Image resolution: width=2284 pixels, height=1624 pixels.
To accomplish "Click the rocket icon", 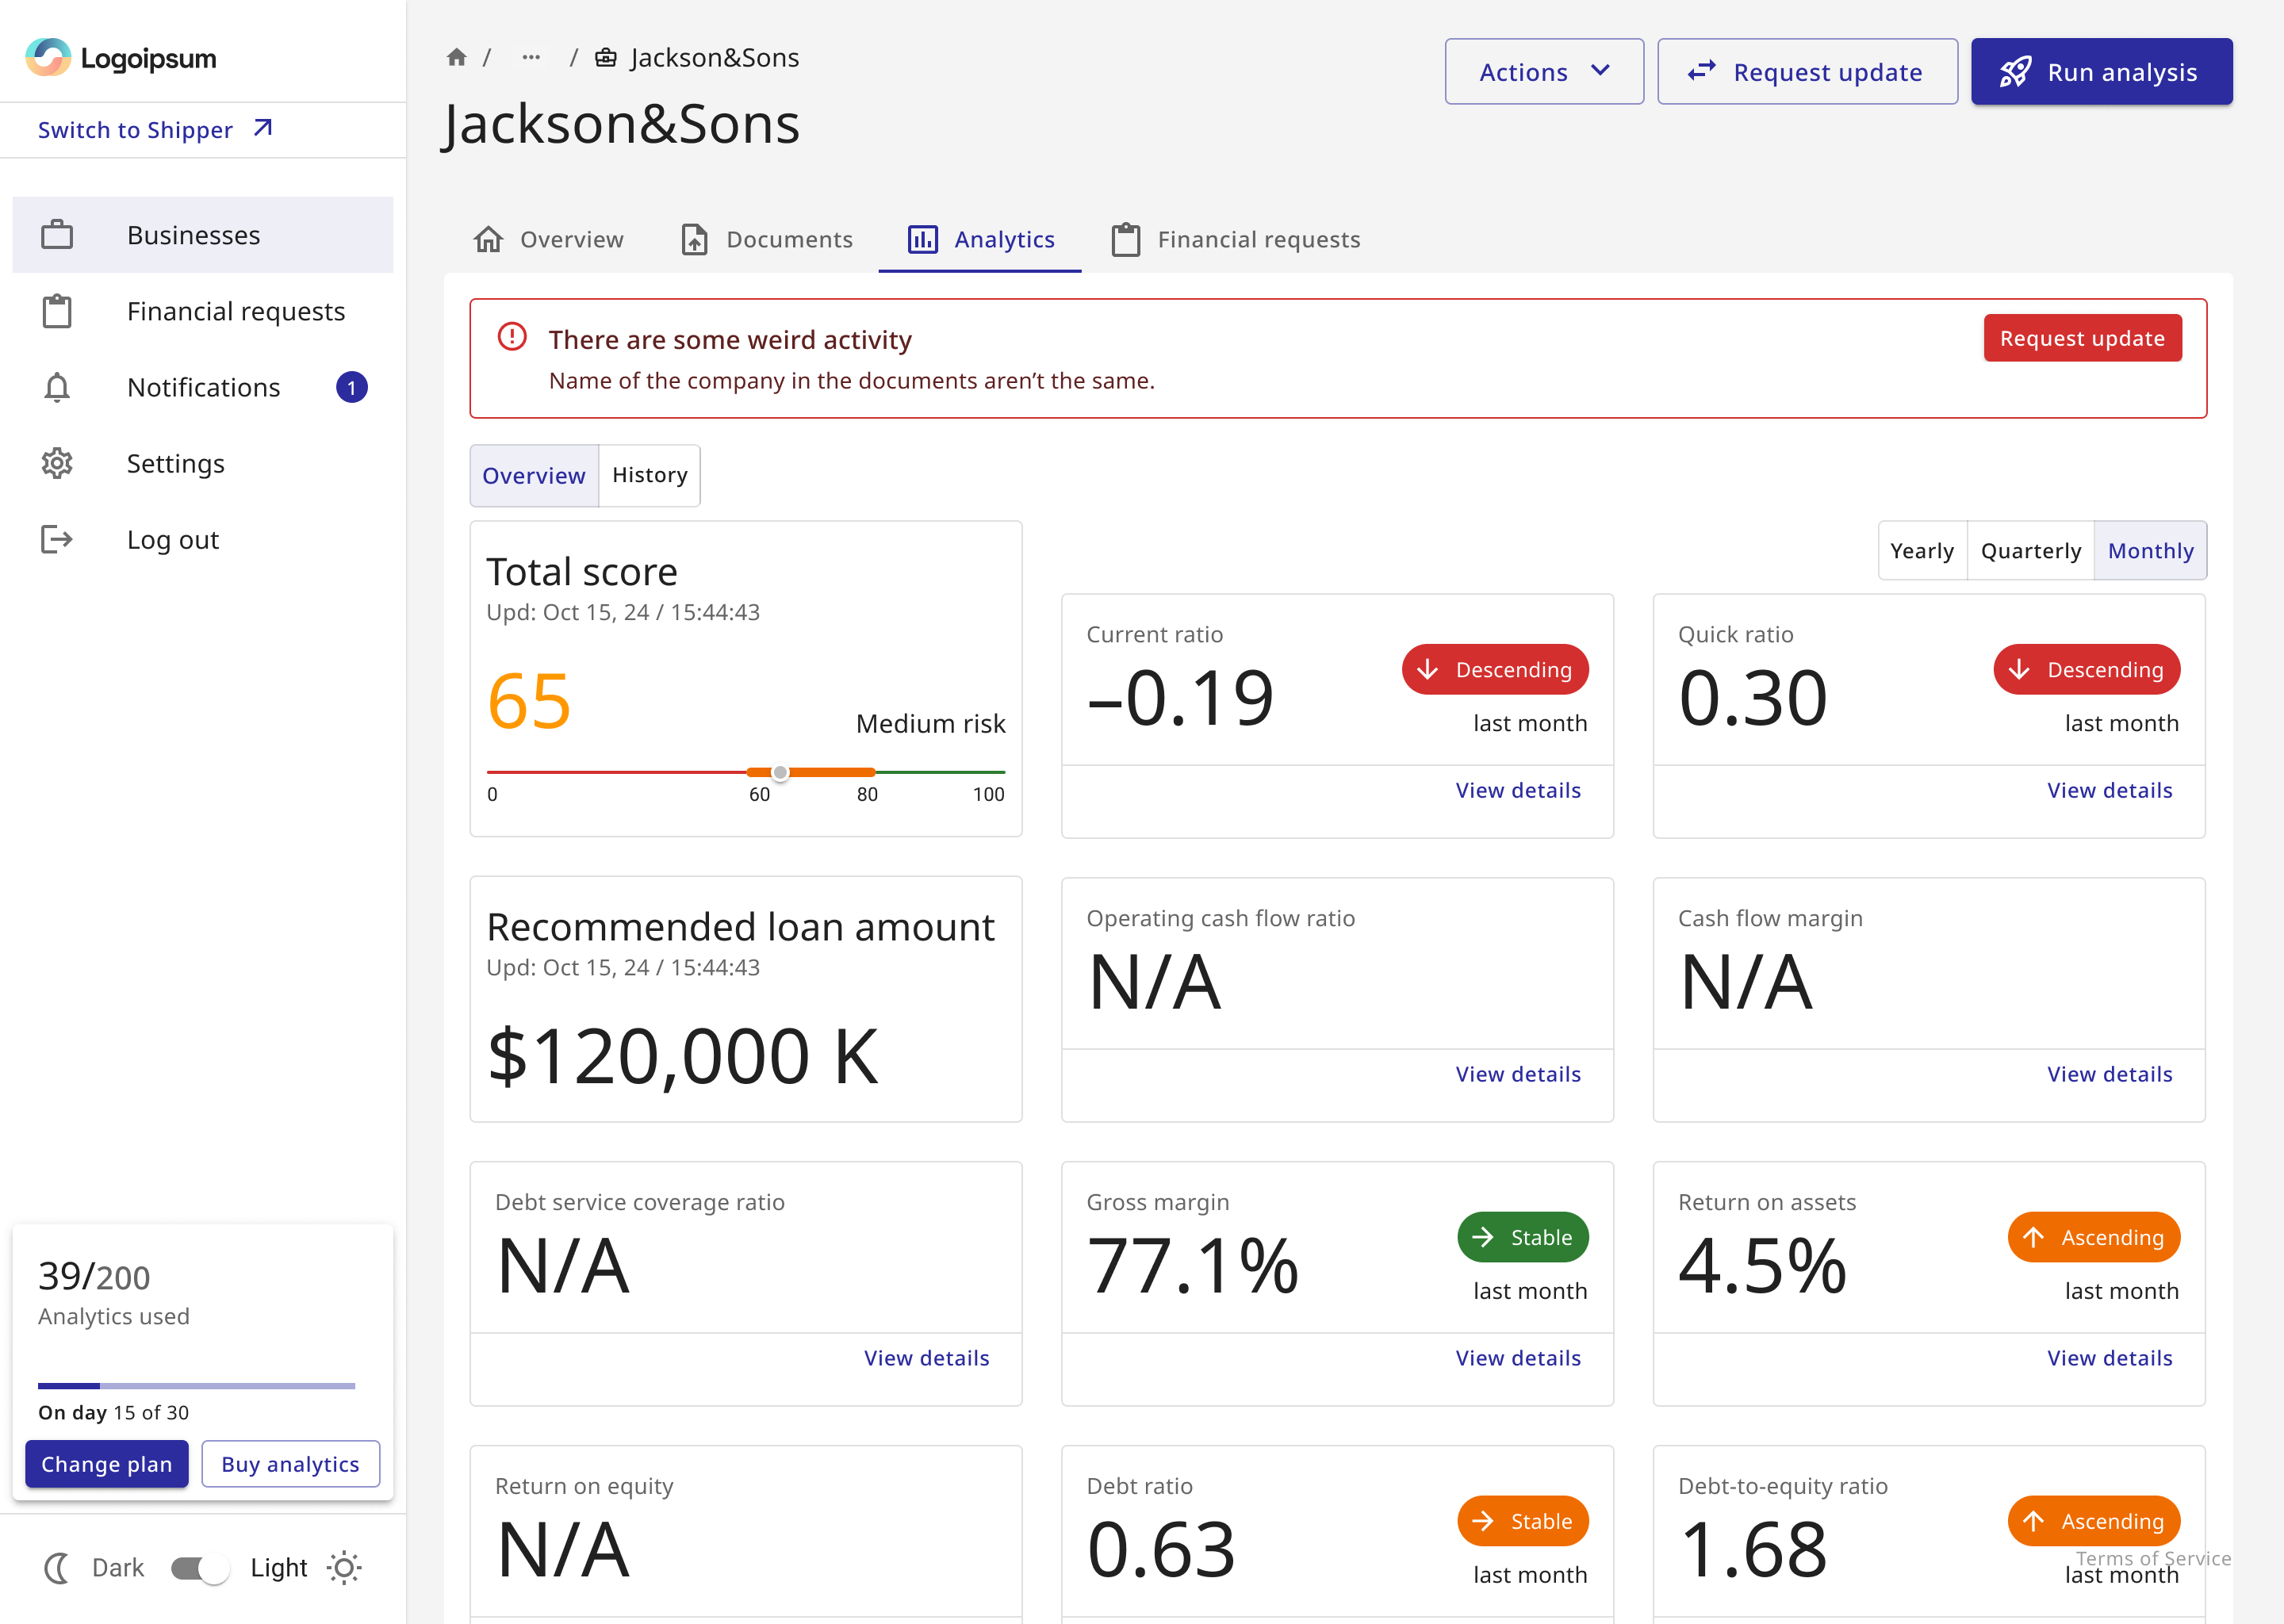I will 2015,71.
